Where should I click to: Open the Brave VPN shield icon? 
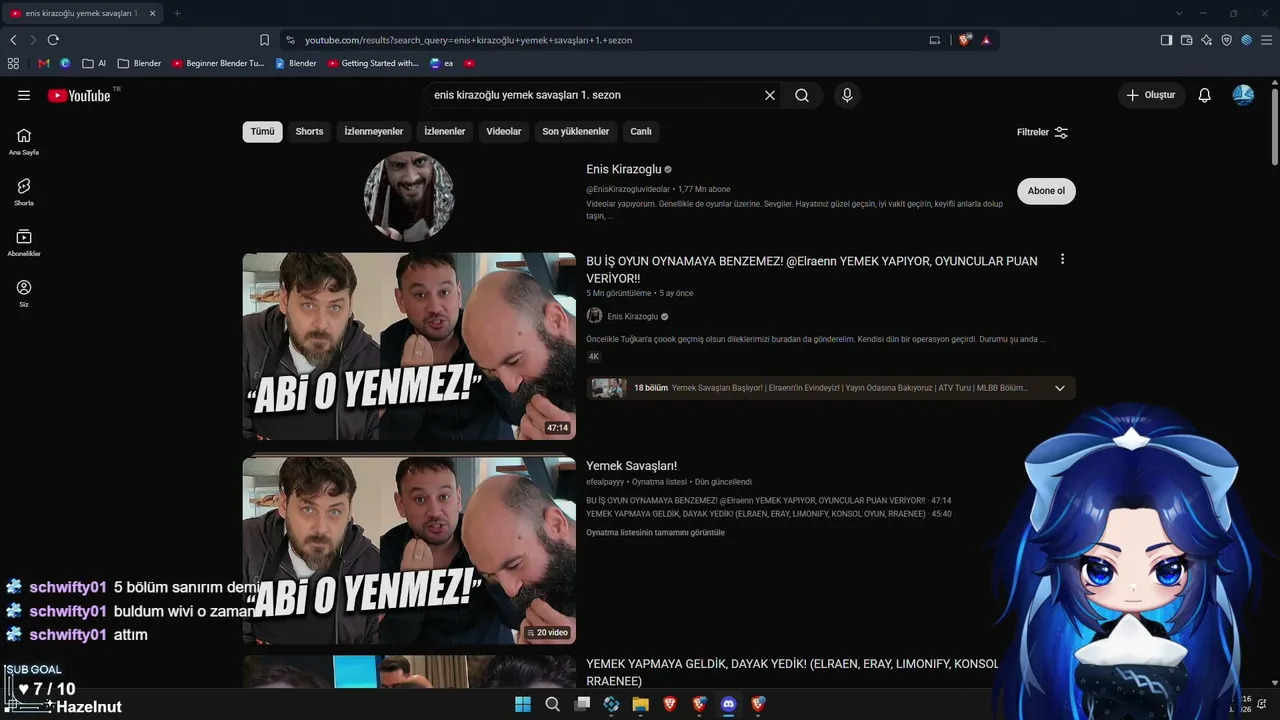1227,40
